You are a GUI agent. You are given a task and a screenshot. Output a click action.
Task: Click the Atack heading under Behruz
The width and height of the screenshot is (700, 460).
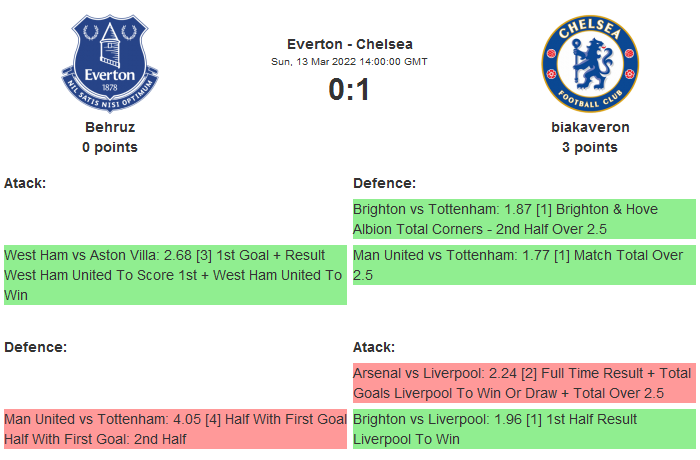coord(25,183)
